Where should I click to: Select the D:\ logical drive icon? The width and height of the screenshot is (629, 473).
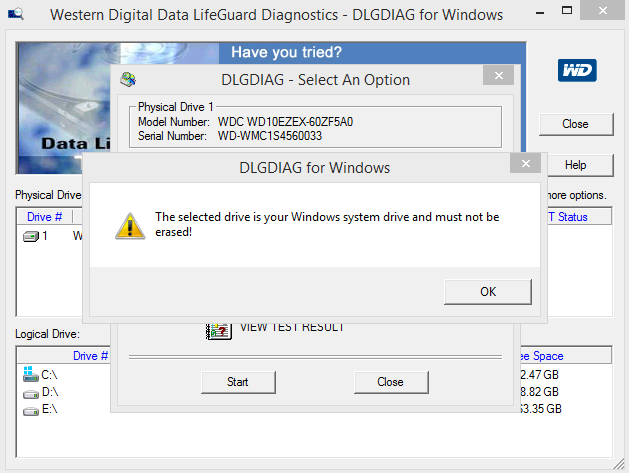click(x=31, y=393)
